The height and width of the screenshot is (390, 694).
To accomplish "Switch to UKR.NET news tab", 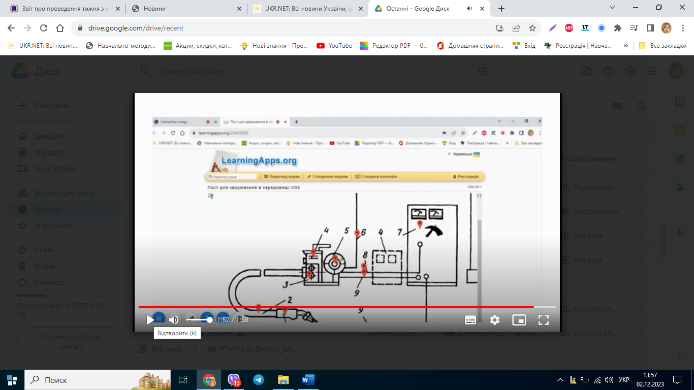I will pyautogui.click(x=308, y=8).
